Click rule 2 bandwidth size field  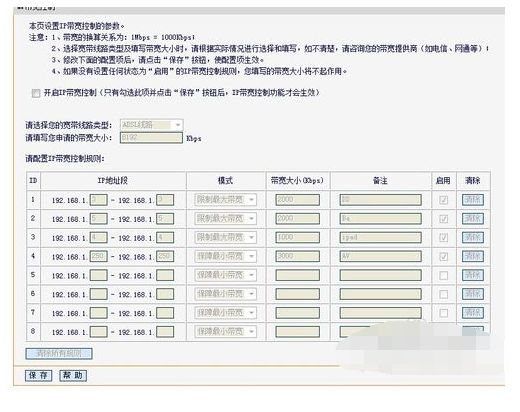tap(298, 219)
